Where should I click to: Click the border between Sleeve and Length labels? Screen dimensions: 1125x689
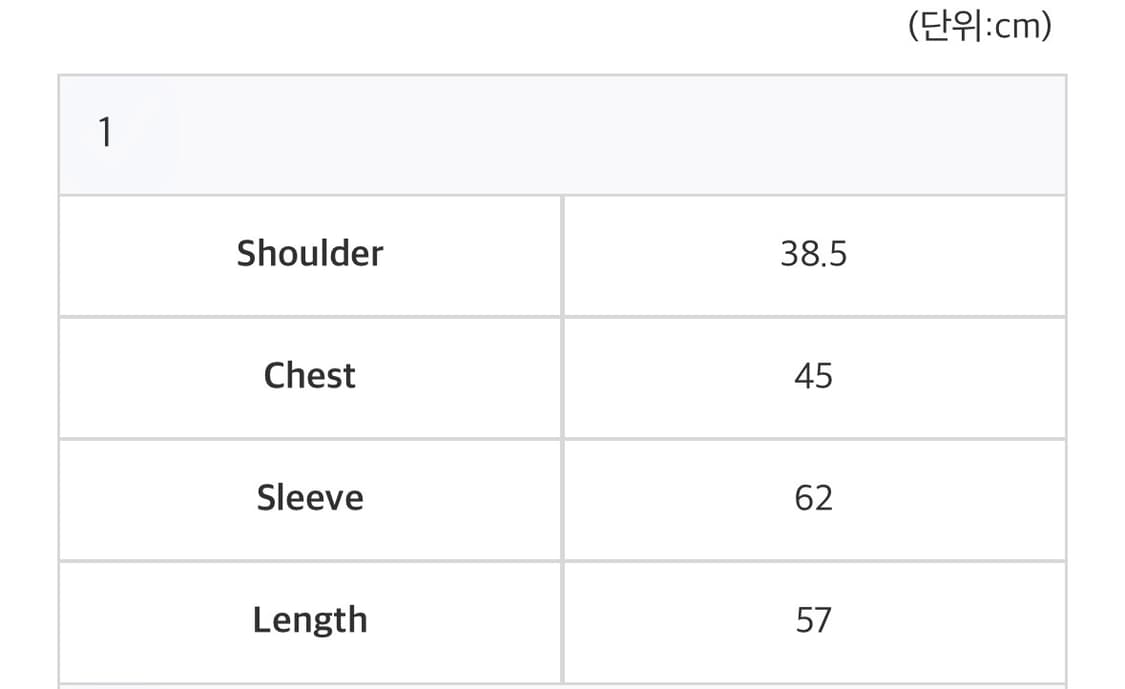click(309, 560)
